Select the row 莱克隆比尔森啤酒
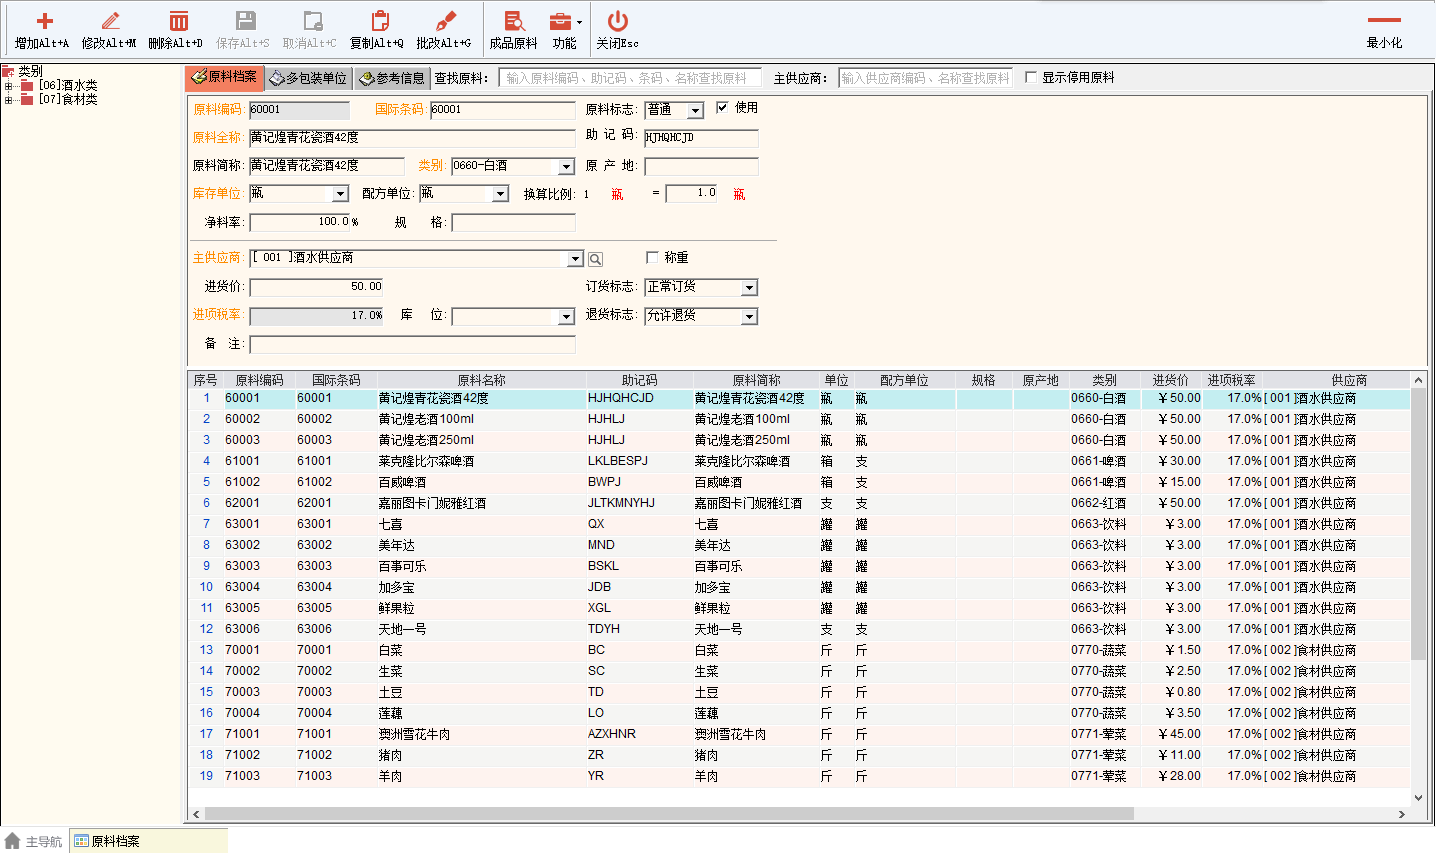The image size is (1436, 856). pyautogui.click(x=799, y=461)
